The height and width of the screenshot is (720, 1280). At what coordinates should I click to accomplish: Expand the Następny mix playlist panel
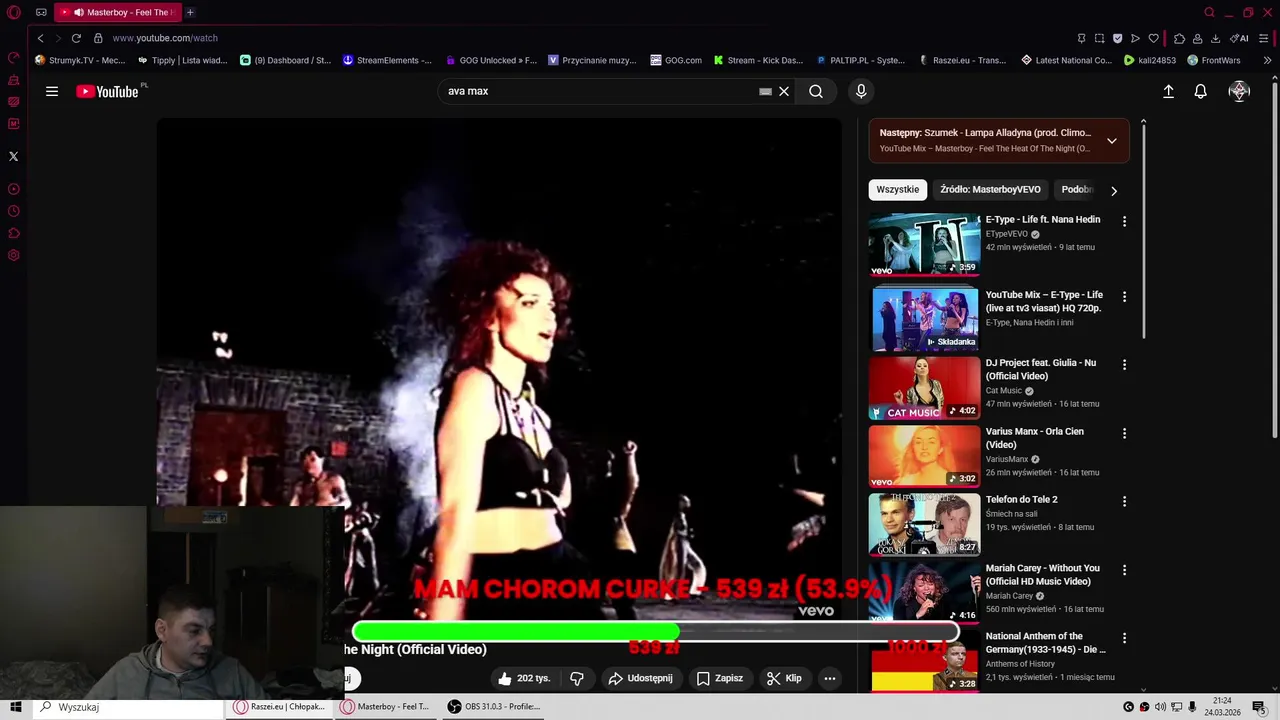pos(1112,141)
